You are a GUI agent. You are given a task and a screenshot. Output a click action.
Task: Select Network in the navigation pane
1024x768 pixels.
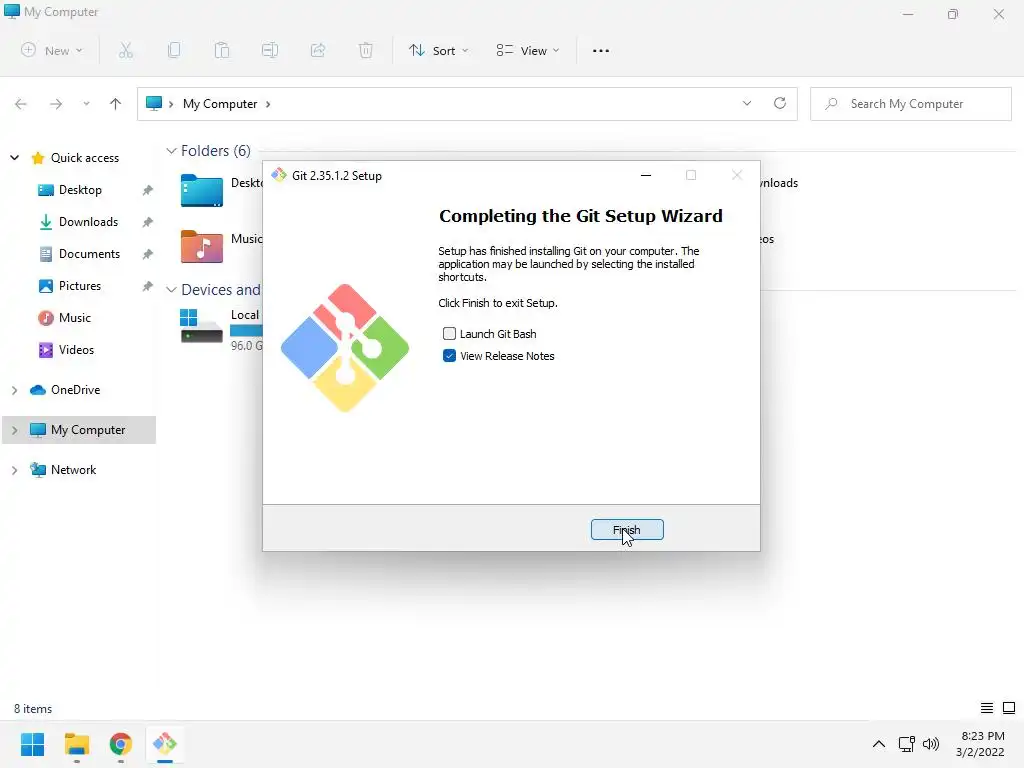(x=73, y=470)
